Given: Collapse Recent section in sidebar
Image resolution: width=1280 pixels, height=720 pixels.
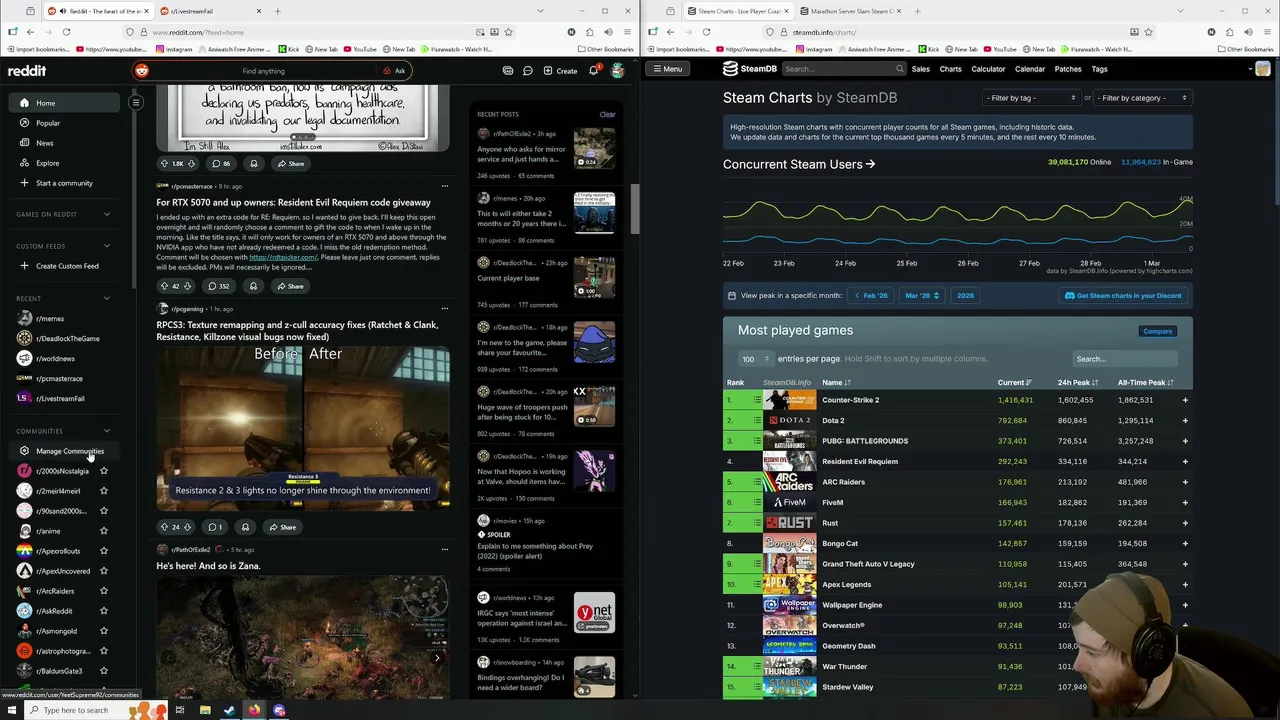Looking at the screenshot, I should click(107, 298).
